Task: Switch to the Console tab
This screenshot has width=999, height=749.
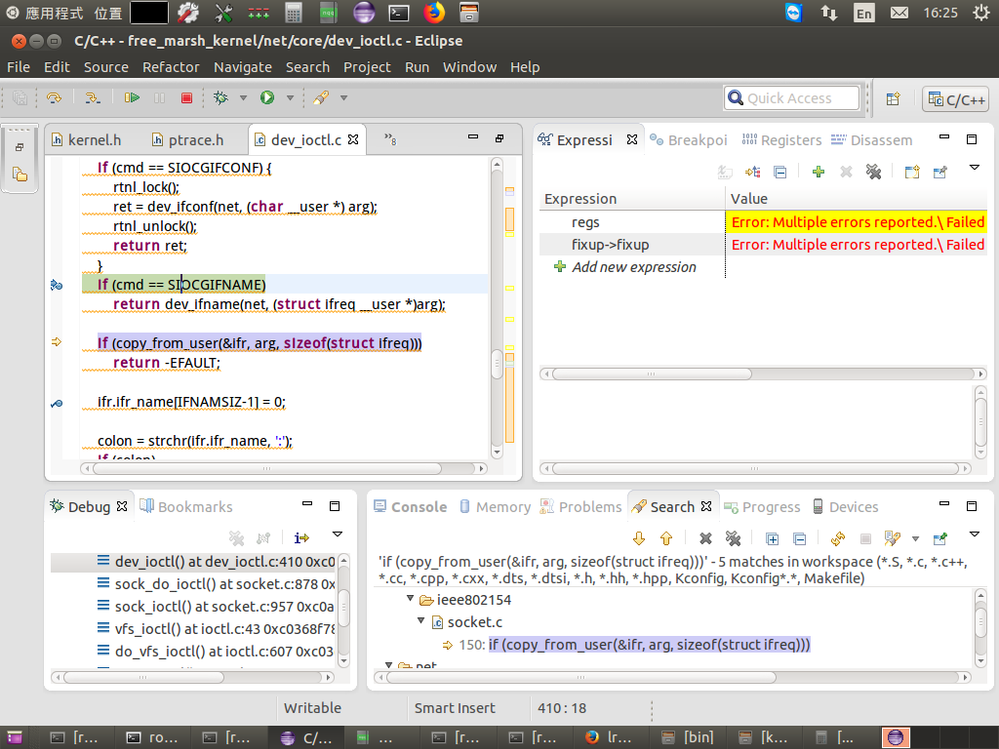Action: tap(410, 507)
